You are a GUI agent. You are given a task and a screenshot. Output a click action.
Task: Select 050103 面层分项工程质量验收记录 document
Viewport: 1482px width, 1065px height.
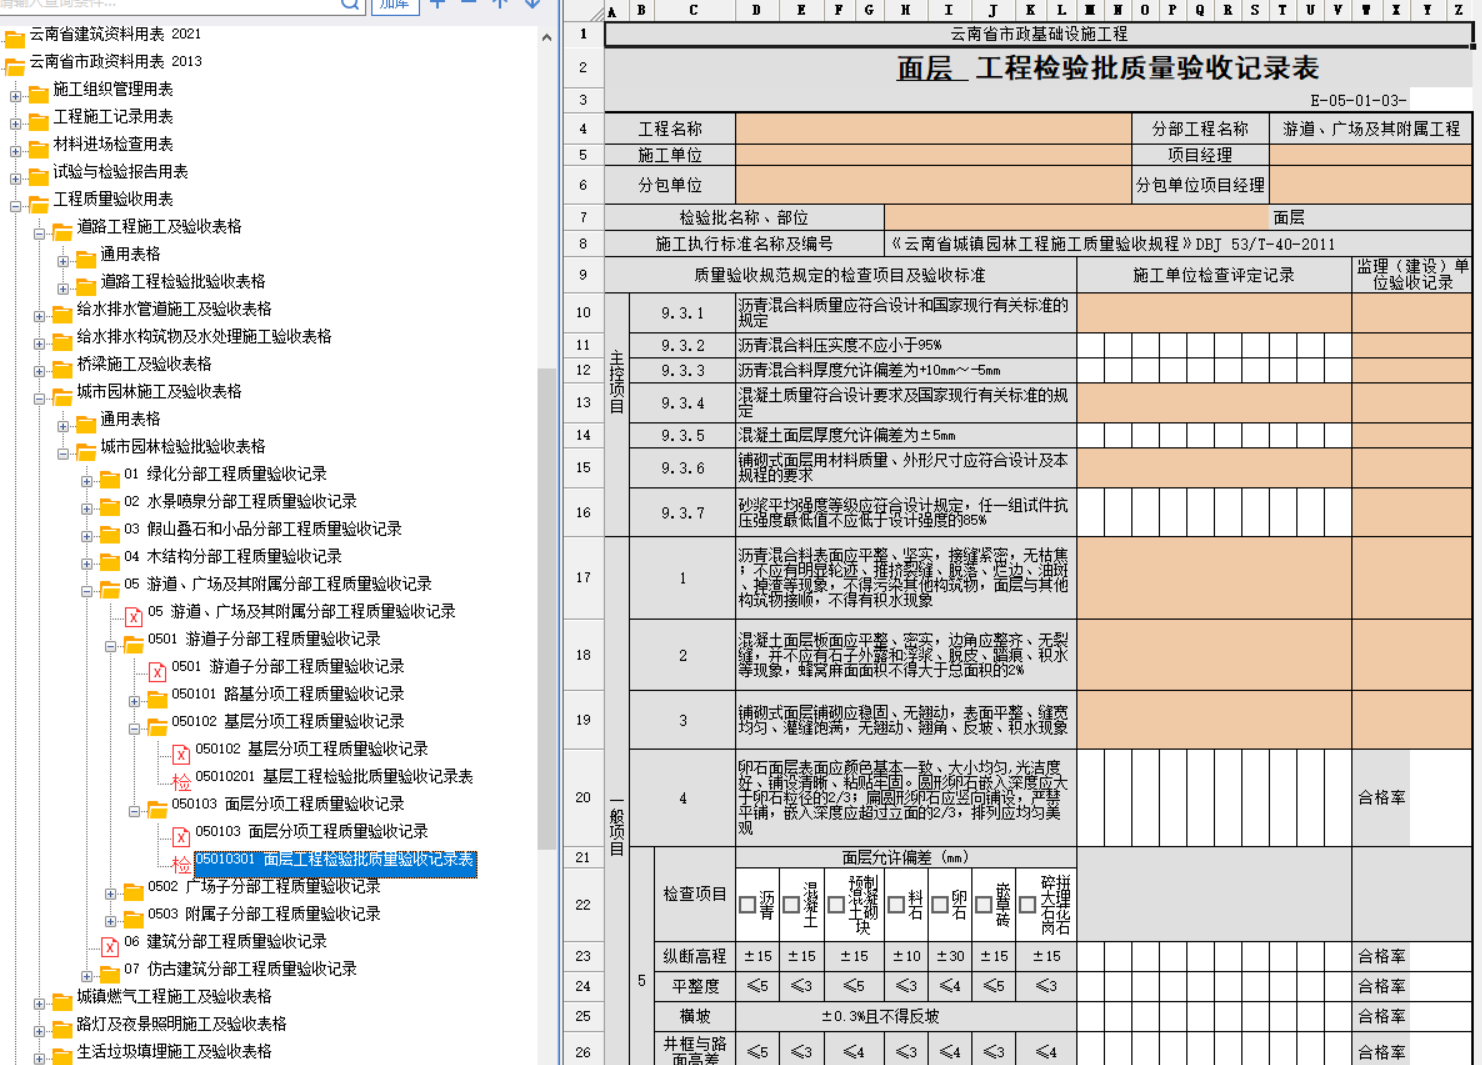click(311, 832)
